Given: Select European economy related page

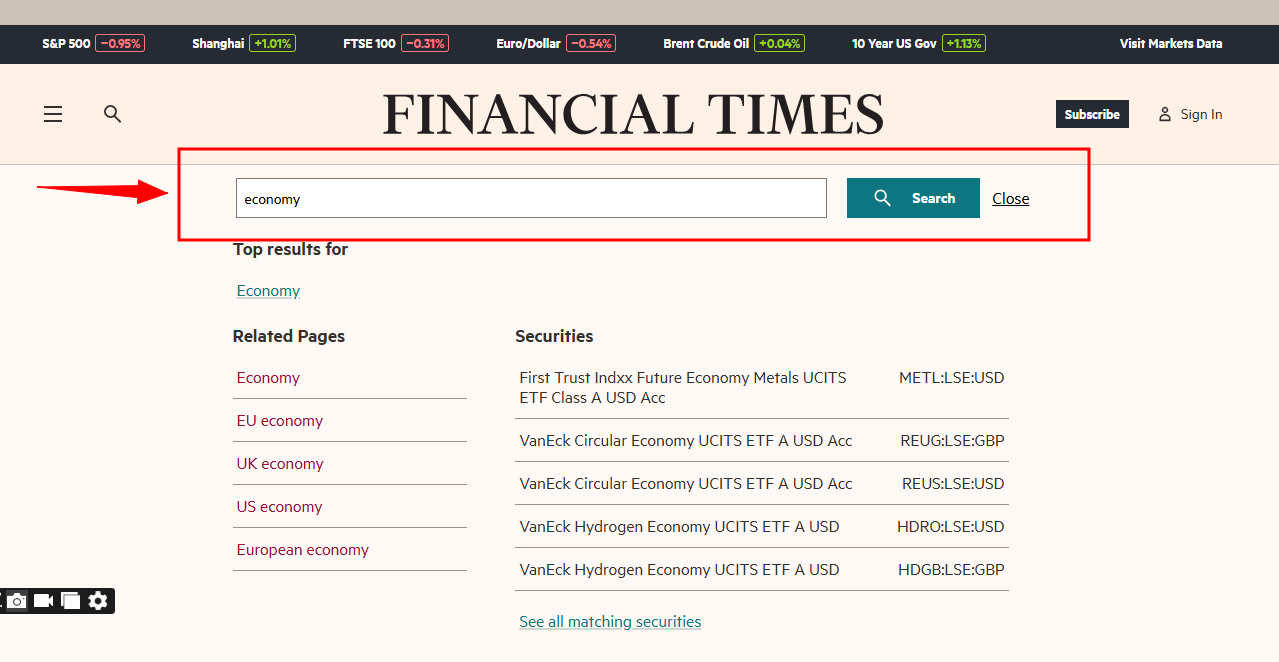Looking at the screenshot, I should click(302, 550).
